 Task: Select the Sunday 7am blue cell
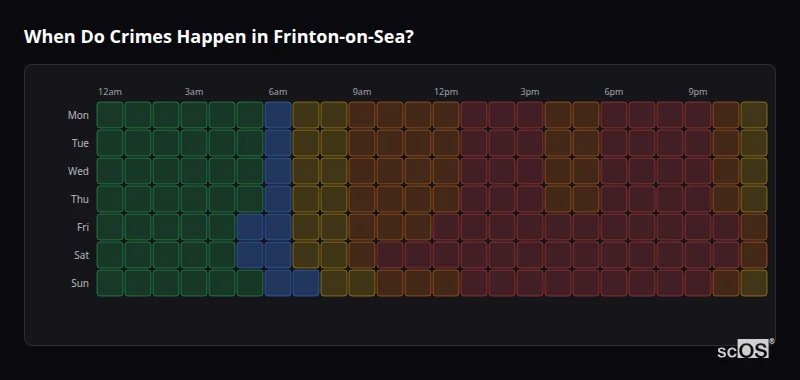(x=306, y=283)
